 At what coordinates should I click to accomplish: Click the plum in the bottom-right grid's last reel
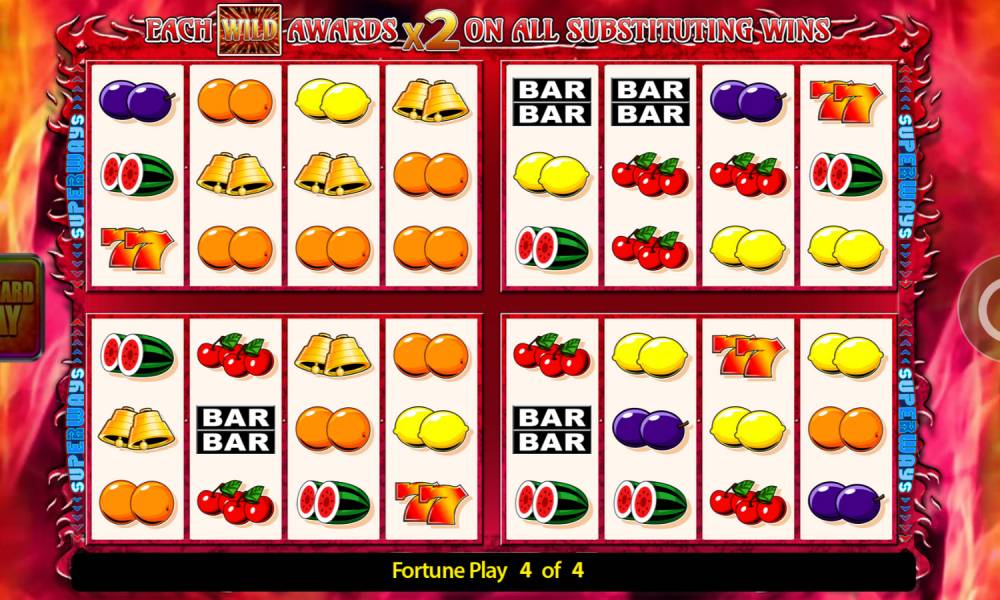[846, 502]
